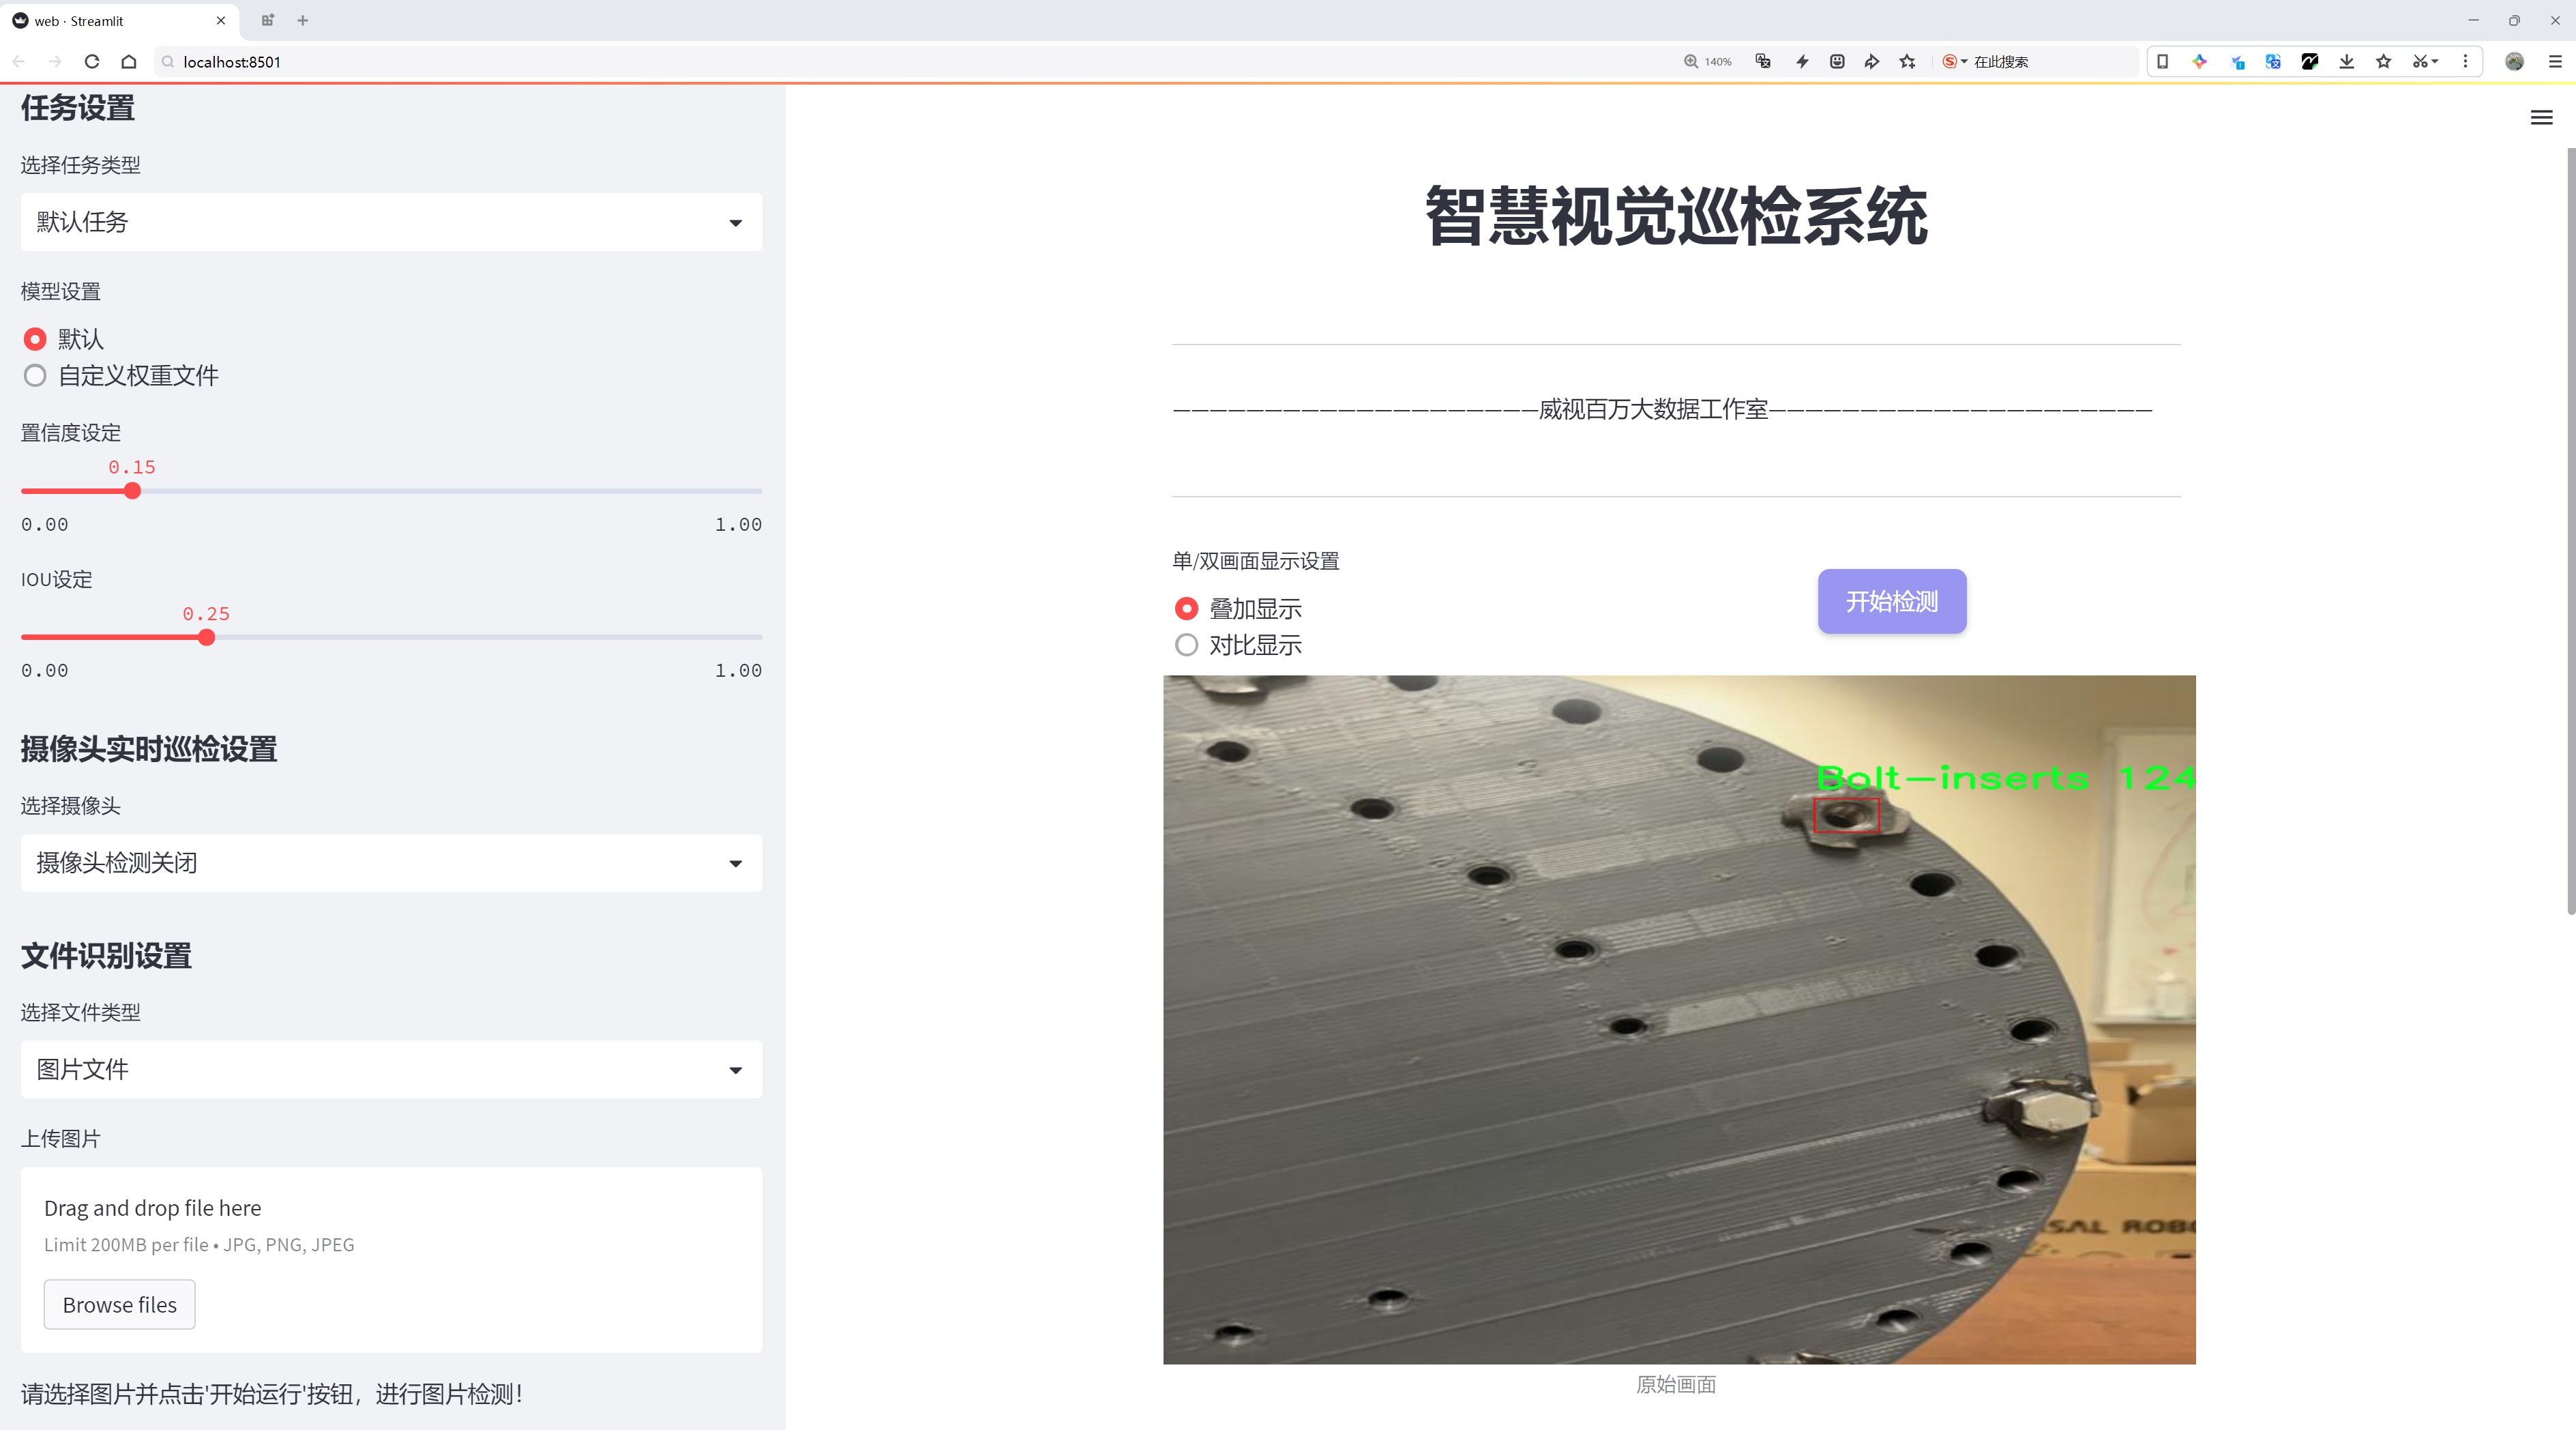Click the lightning speed mode icon
This screenshot has width=2576, height=1430.
(1802, 61)
